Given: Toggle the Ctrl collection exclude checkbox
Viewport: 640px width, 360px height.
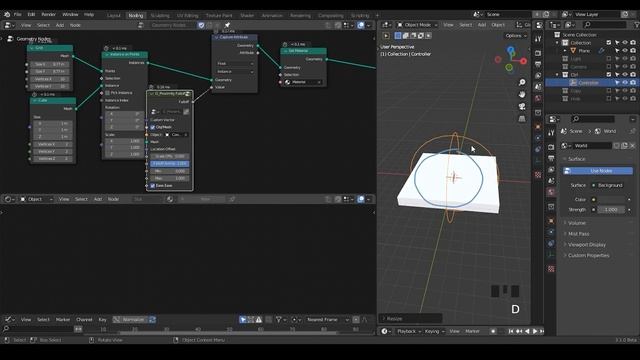Looking at the screenshot, I should click(609, 75).
